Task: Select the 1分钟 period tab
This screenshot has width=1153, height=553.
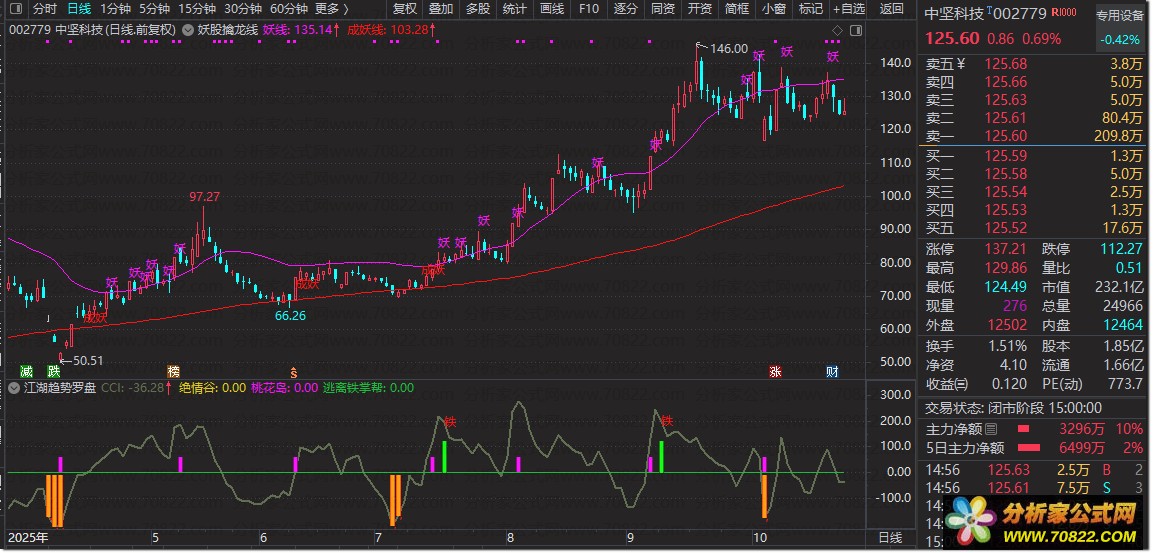Action: coord(115,10)
